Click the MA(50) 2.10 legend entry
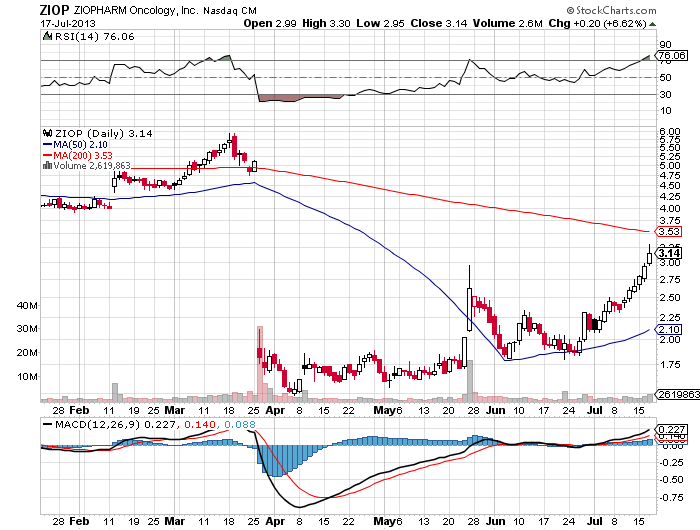700x530 pixels. coord(80,145)
